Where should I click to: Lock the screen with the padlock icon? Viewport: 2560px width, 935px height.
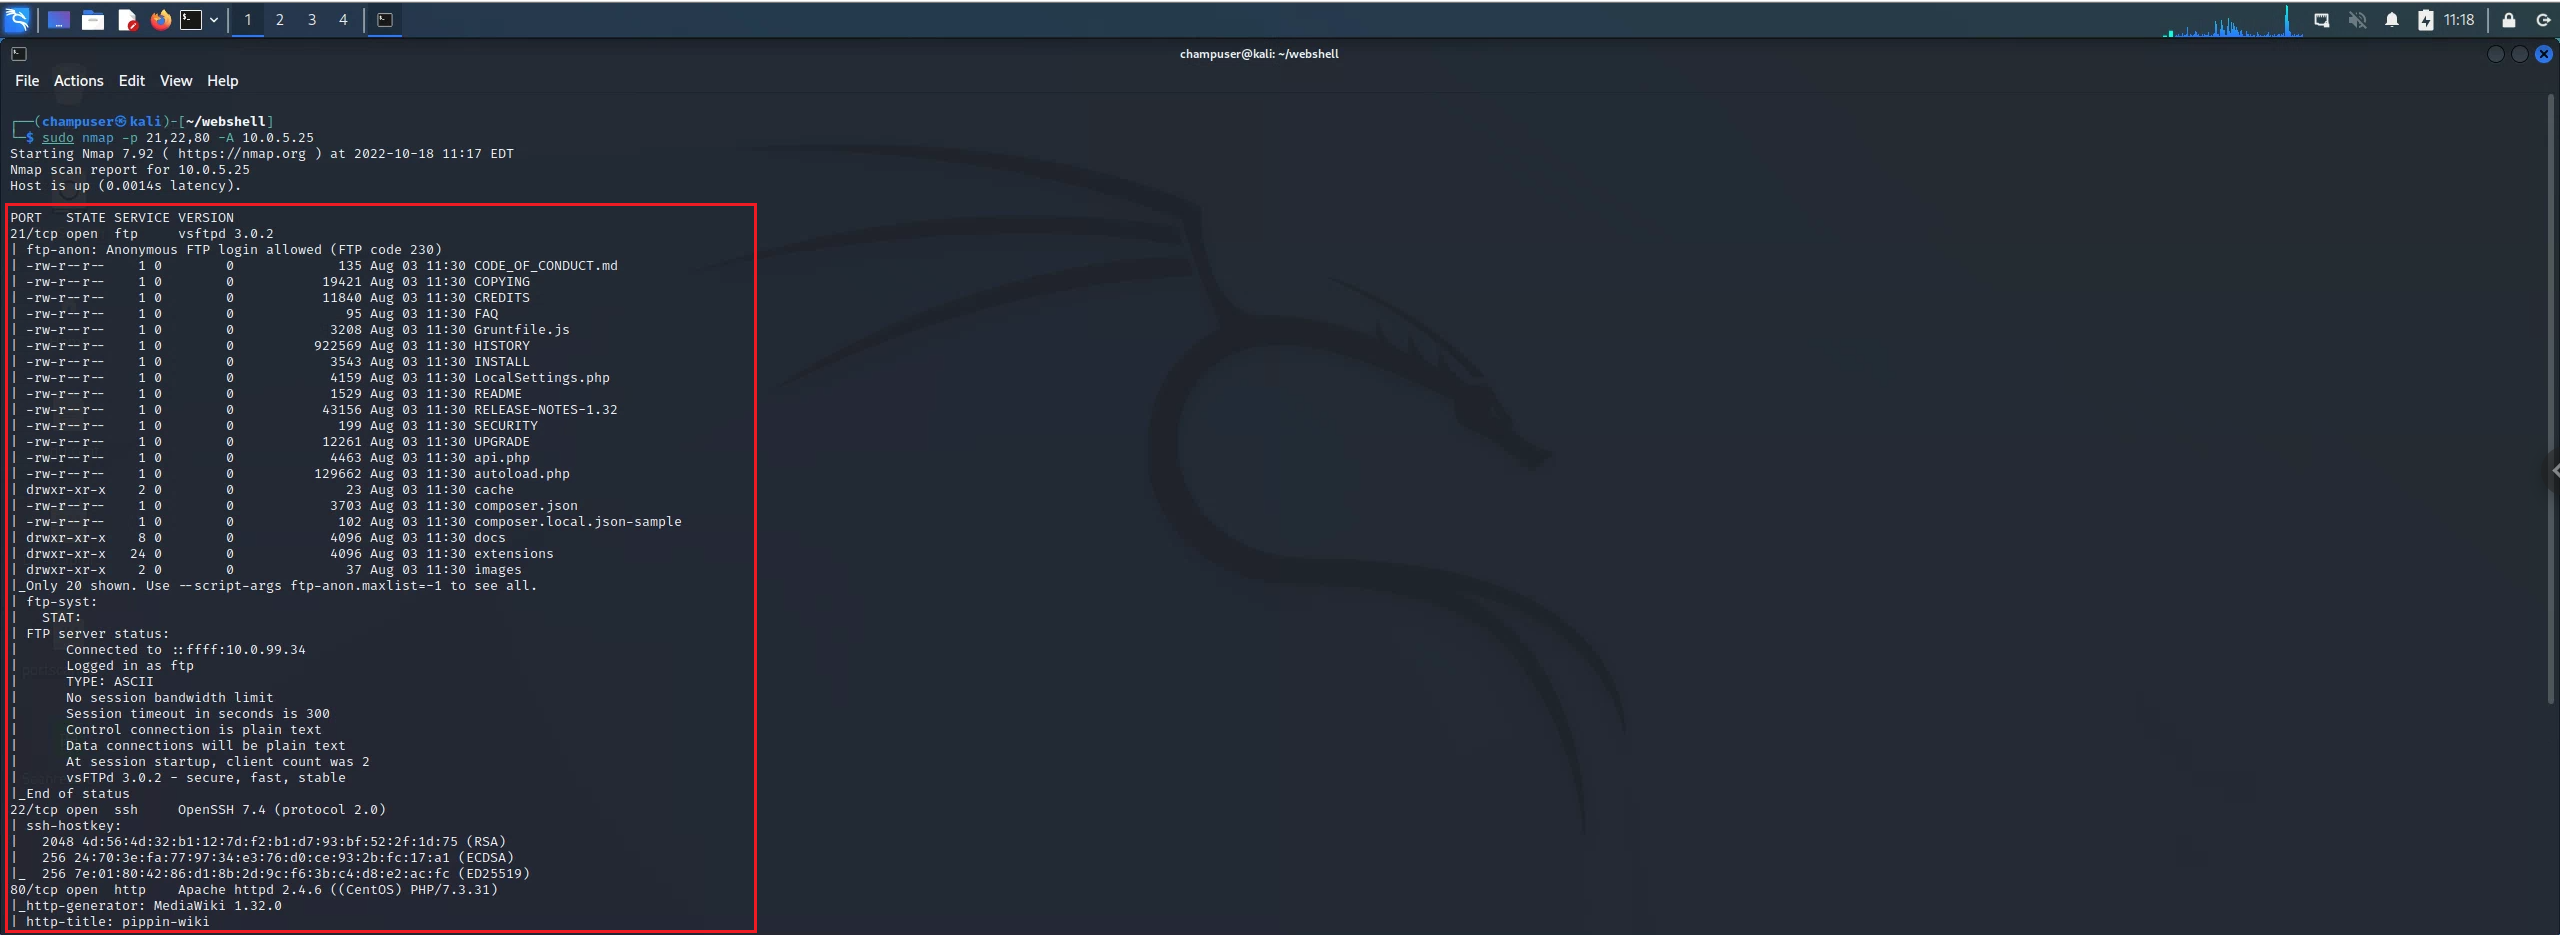(x=2509, y=20)
